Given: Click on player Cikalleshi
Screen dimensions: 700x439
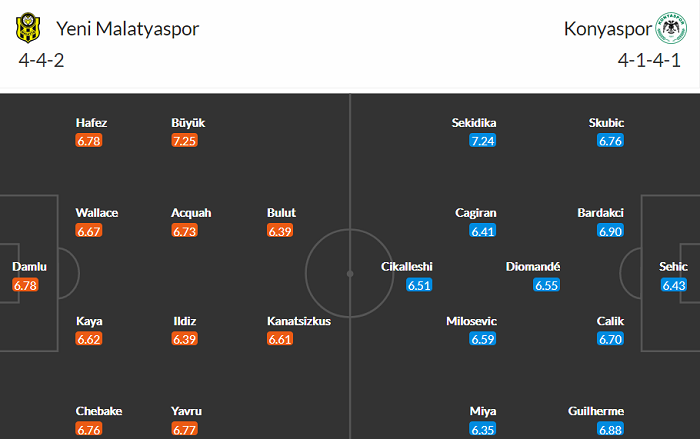Looking at the screenshot, I should coord(406,267).
